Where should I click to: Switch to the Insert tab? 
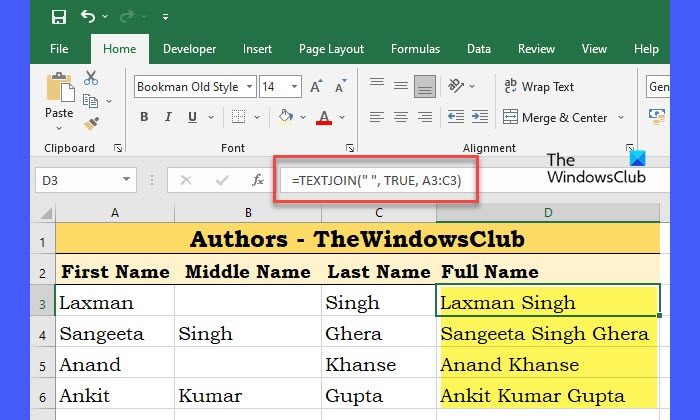pyautogui.click(x=257, y=49)
